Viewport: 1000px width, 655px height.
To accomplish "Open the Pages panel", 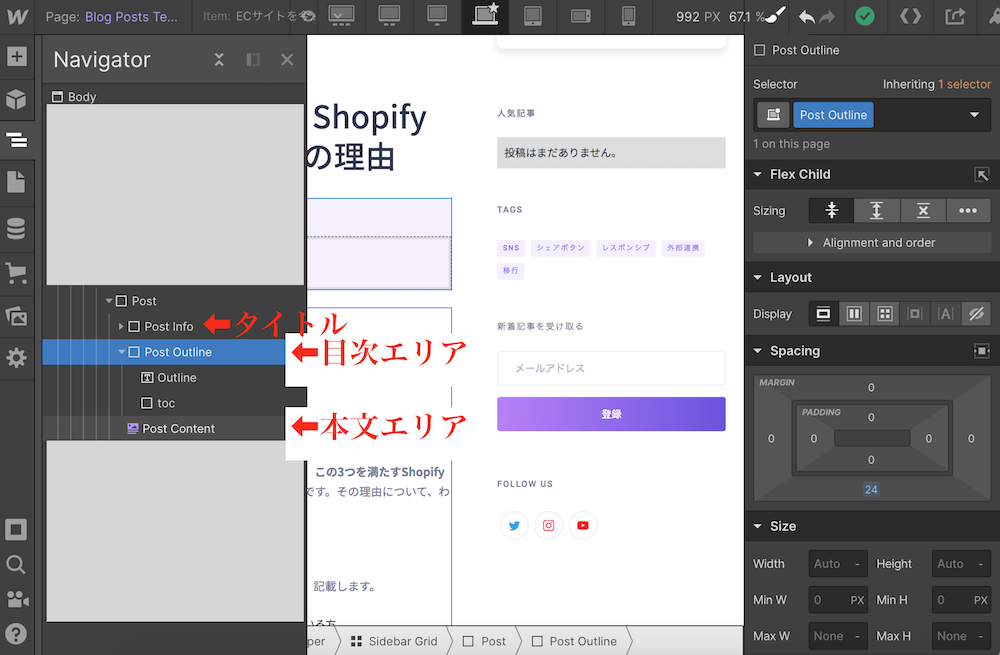I will pos(17,182).
